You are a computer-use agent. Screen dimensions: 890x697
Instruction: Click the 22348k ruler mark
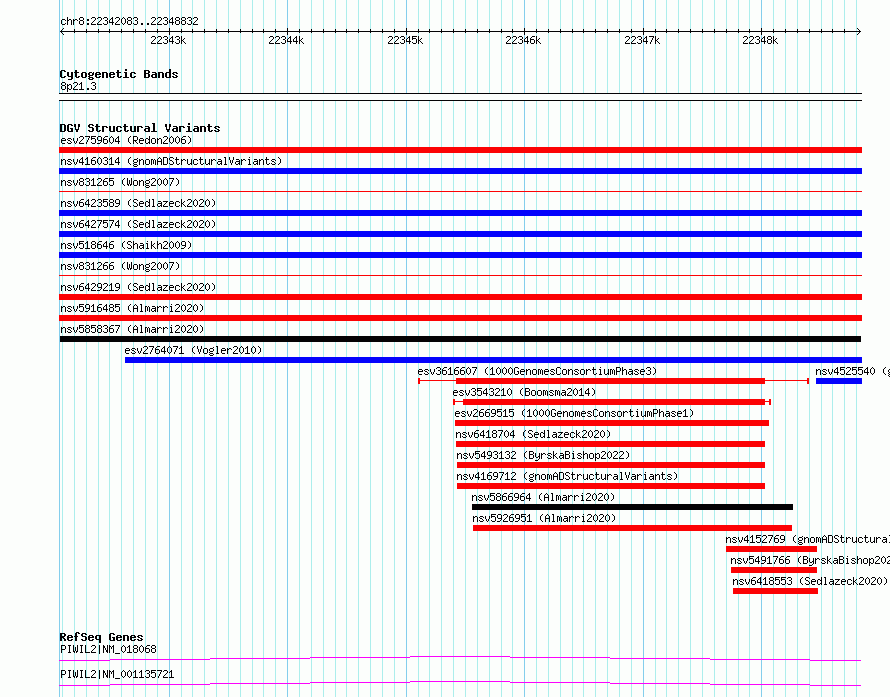[x=760, y=40]
